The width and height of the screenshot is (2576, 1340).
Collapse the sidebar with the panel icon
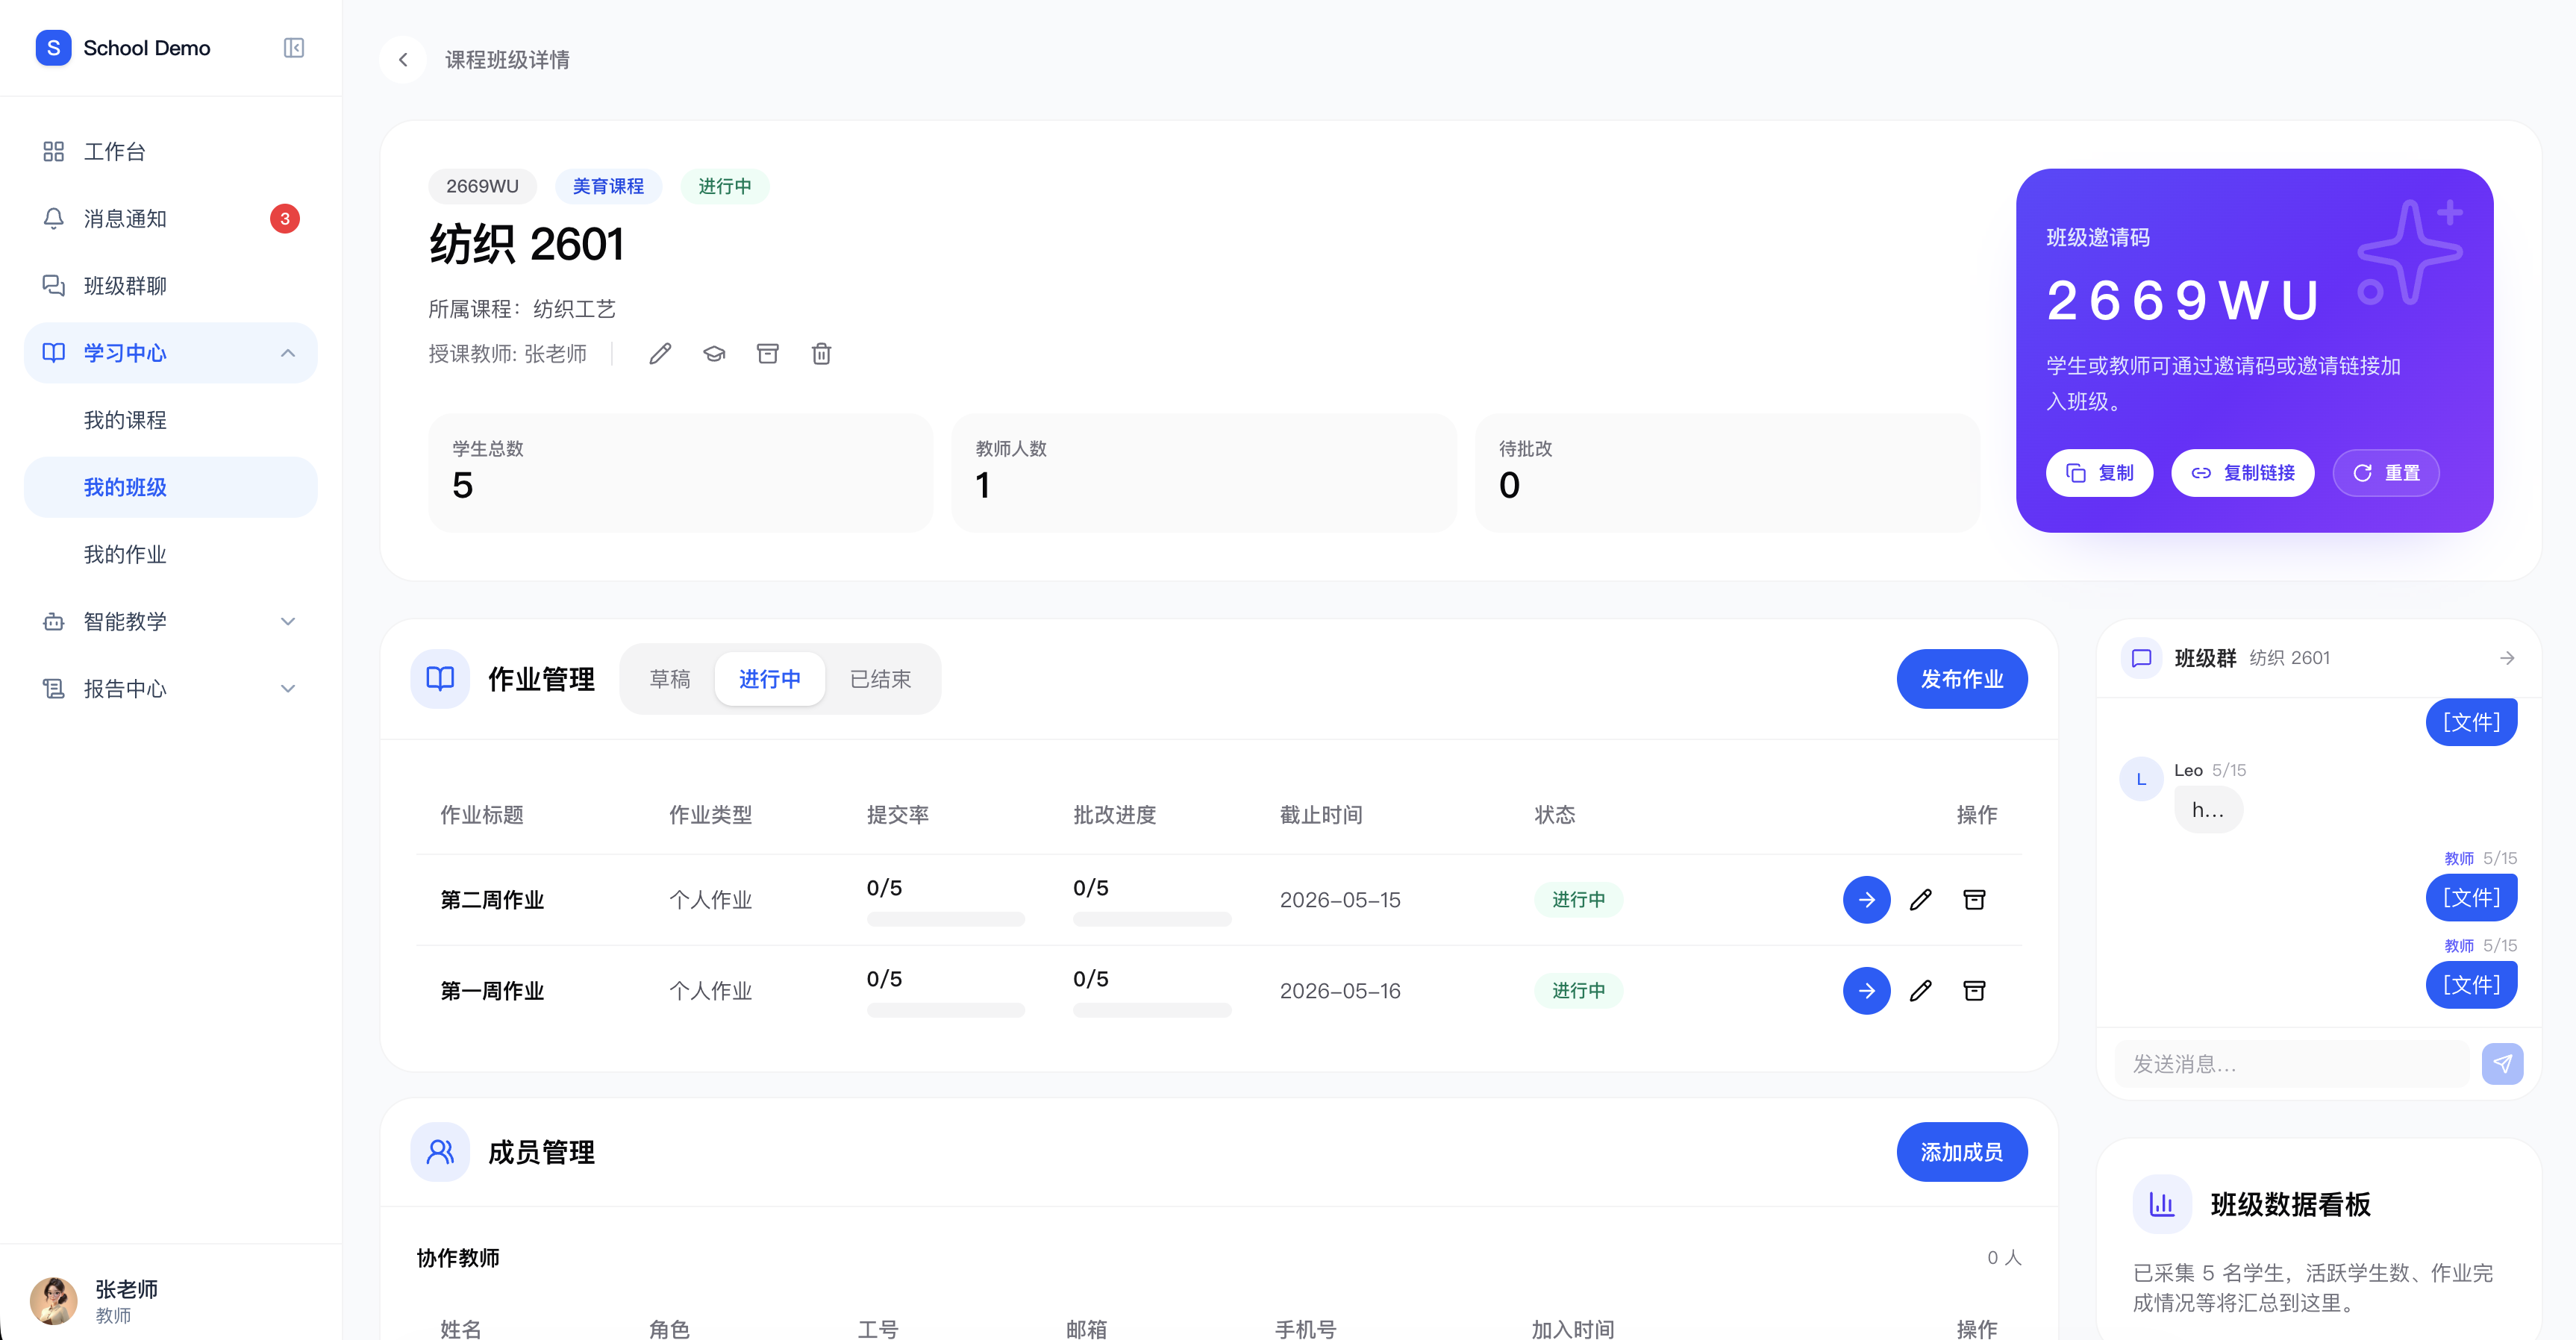click(293, 48)
